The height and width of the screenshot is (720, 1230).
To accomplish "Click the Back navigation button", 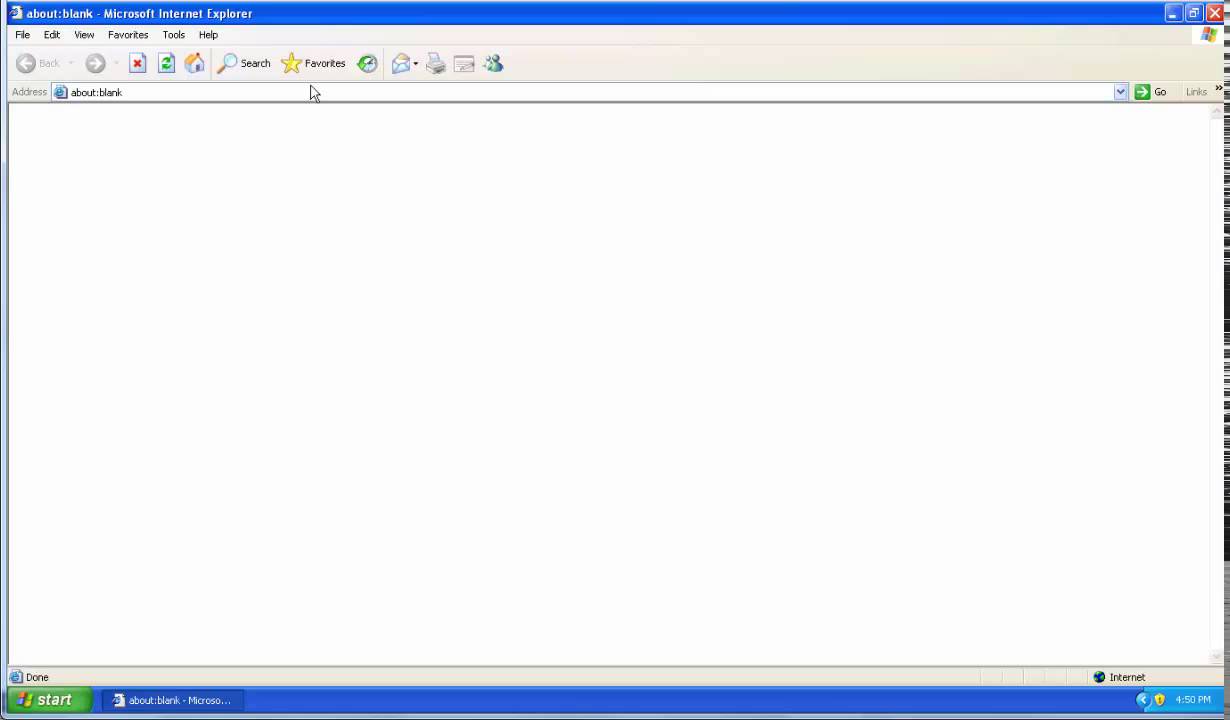I will coord(38,63).
